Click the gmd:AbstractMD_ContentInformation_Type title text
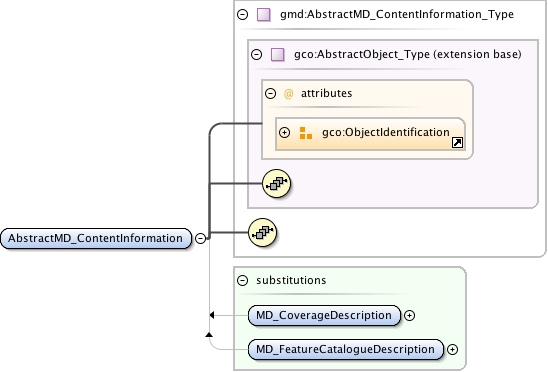This screenshot has height=372, width=548. pos(397,14)
